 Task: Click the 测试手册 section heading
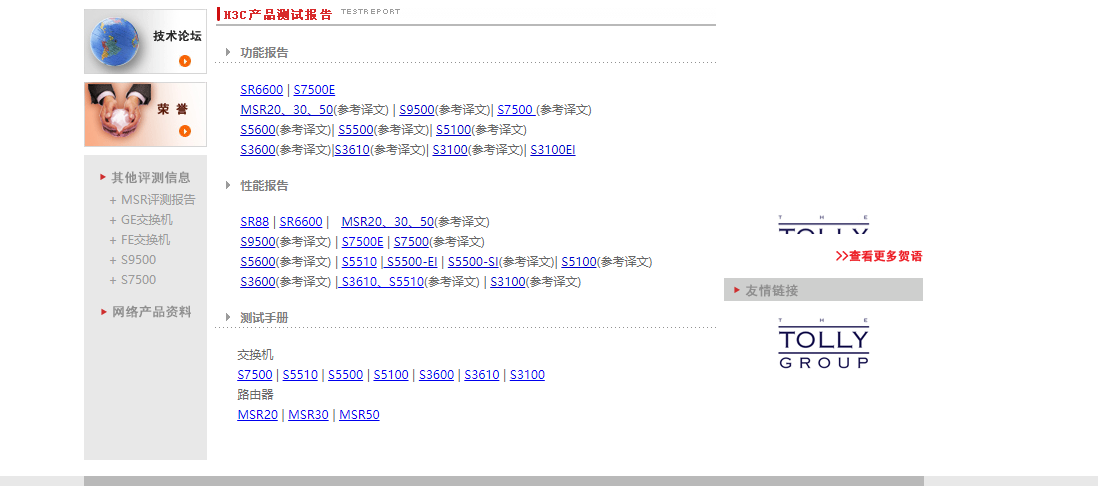pos(264,318)
